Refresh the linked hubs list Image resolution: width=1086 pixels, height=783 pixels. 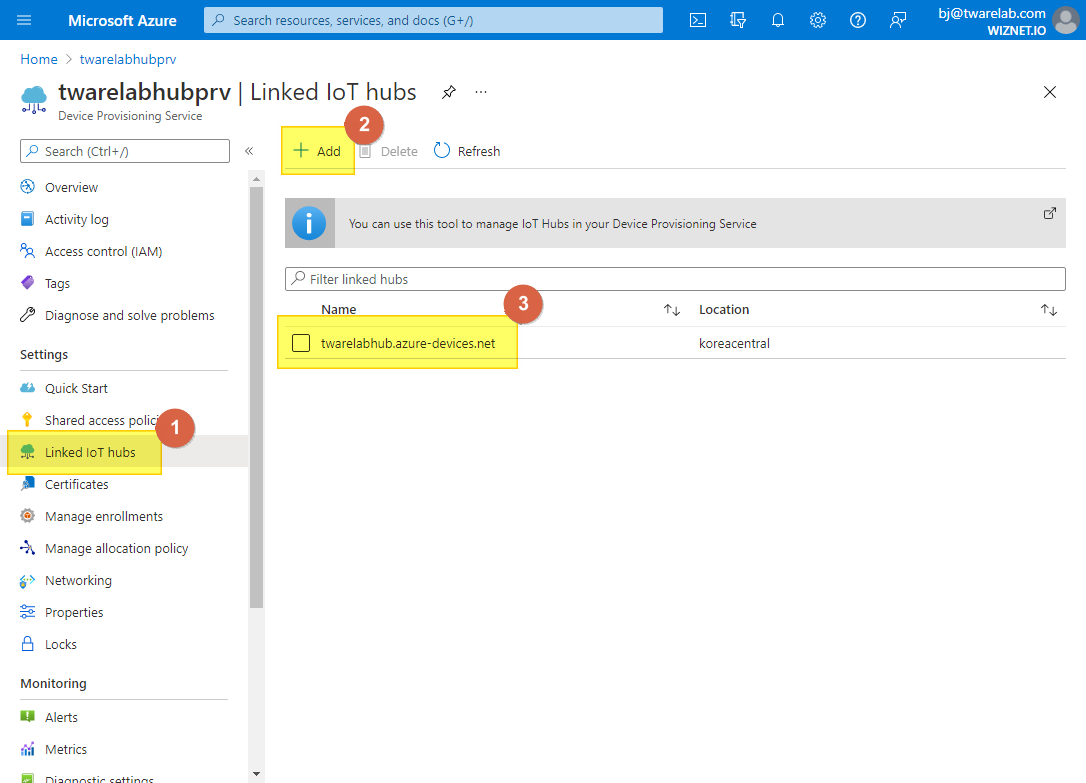click(467, 151)
